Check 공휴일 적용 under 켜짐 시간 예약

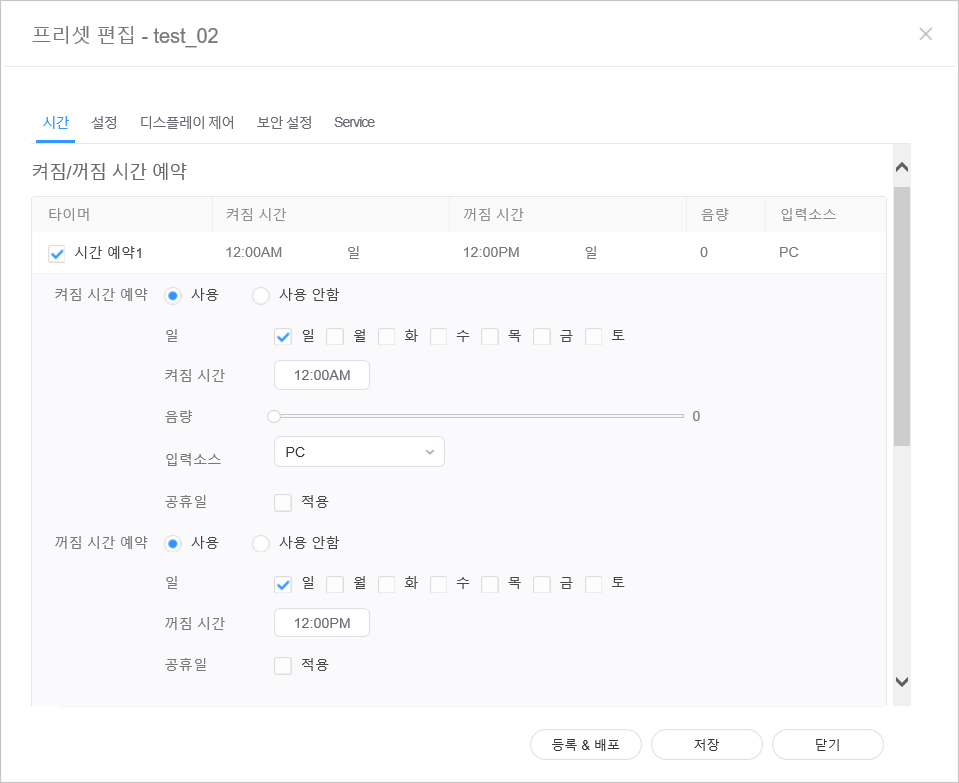[283, 502]
